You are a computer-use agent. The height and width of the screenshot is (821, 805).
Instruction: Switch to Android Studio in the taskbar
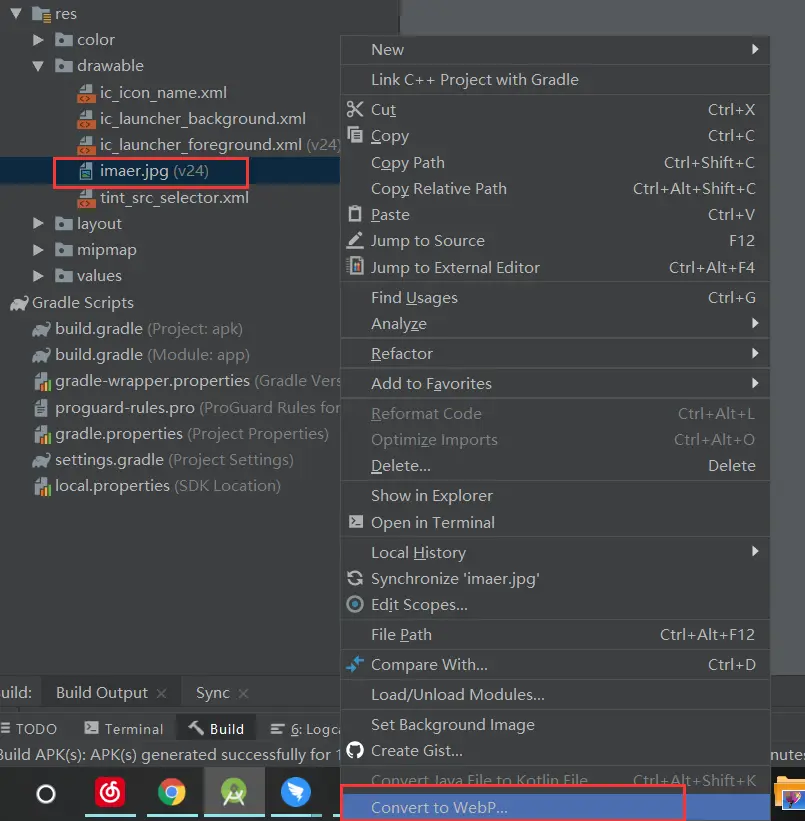(x=234, y=792)
